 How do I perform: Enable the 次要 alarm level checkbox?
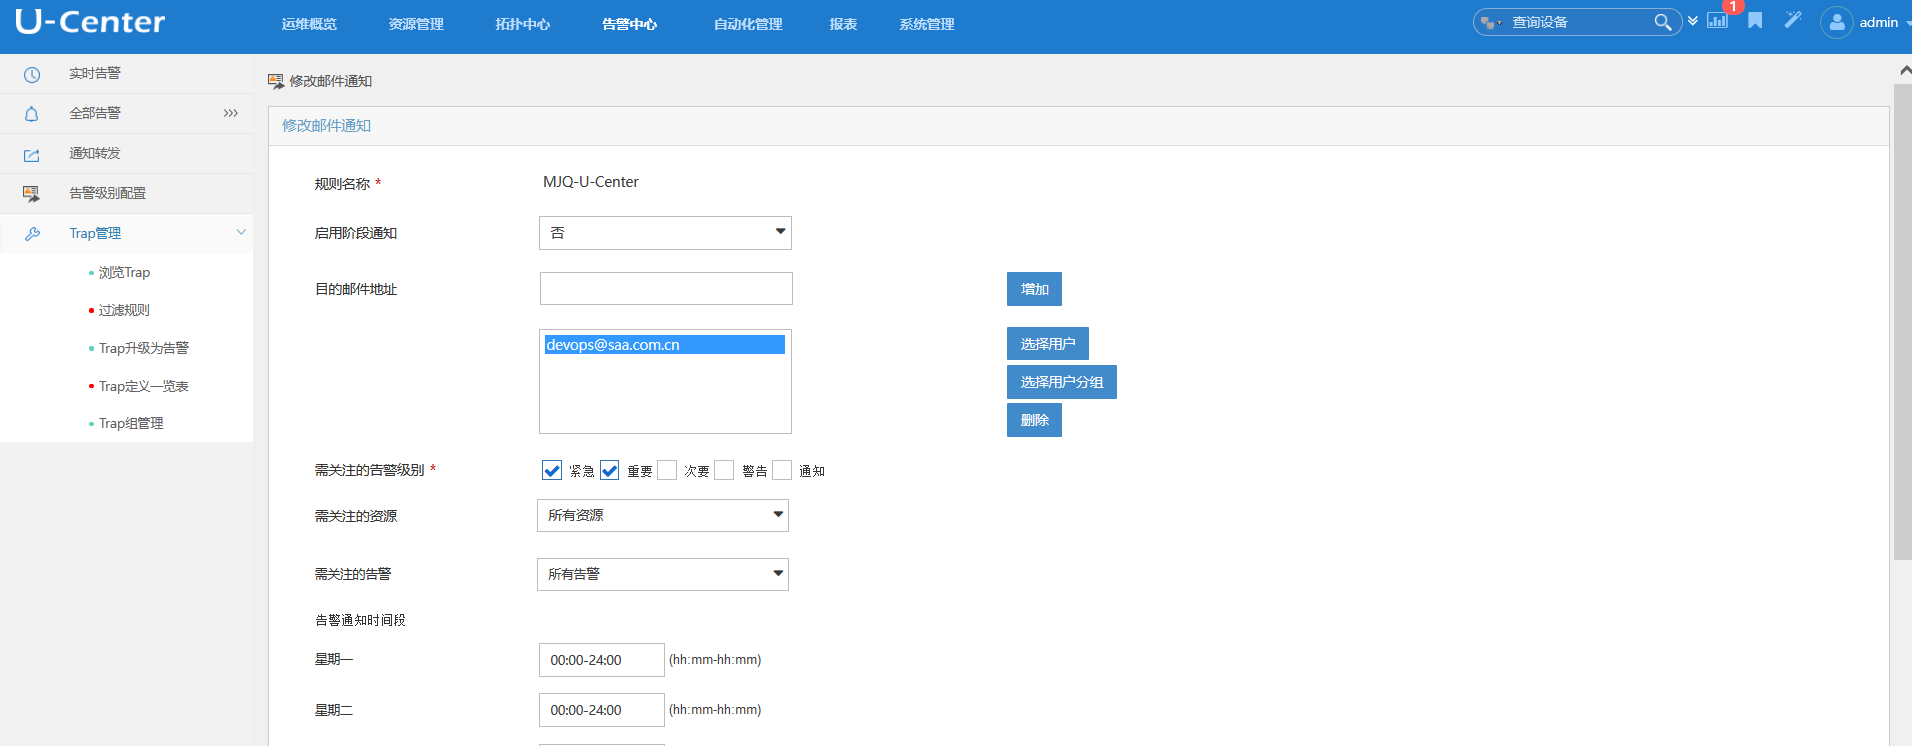pyautogui.click(x=667, y=470)
